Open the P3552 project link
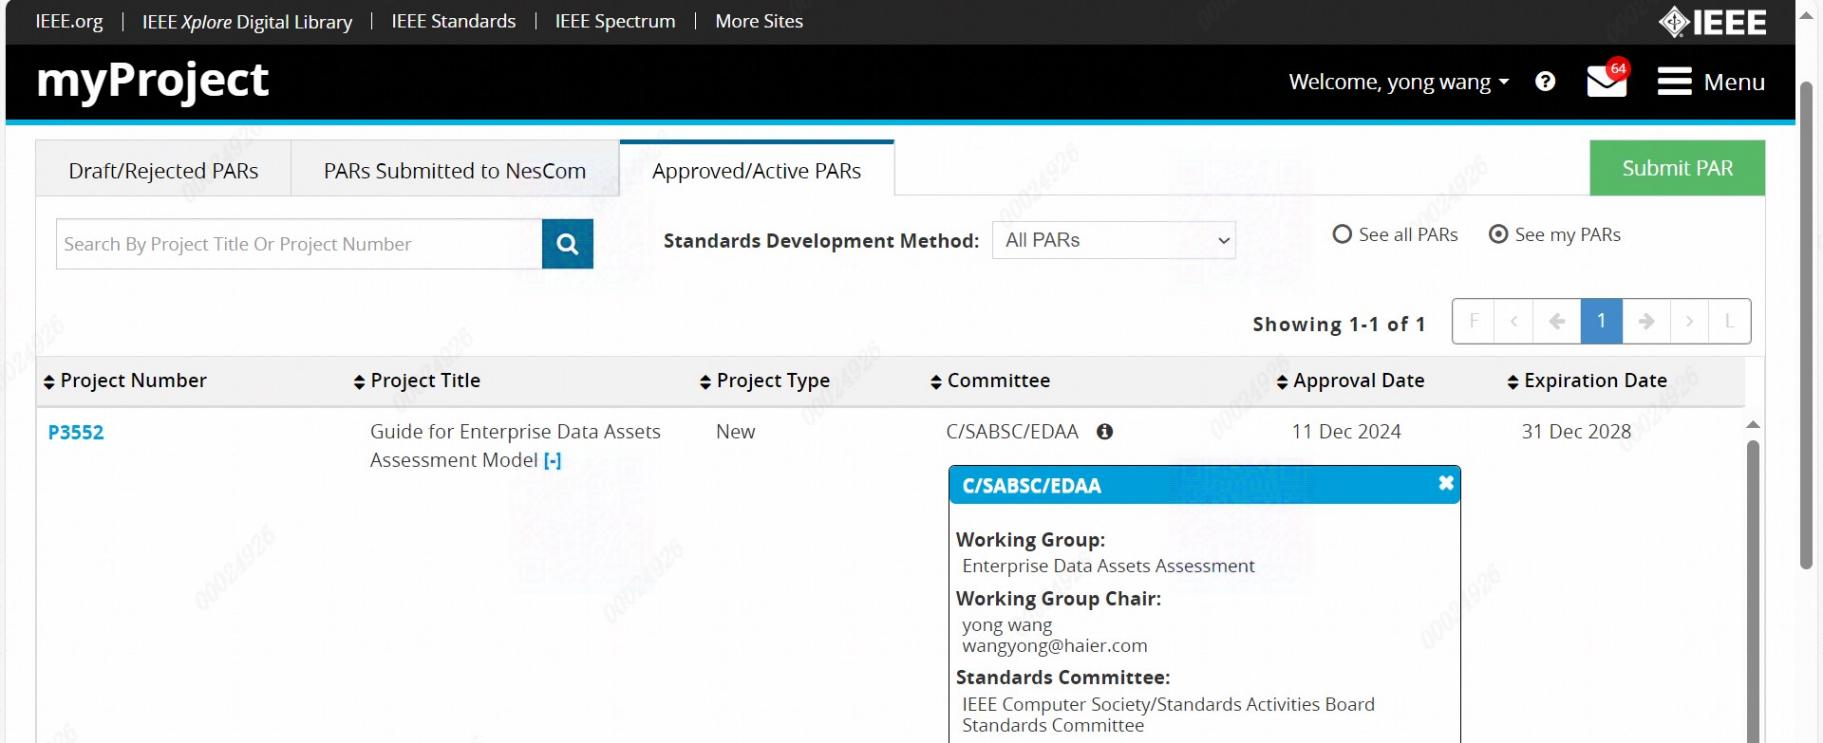 pyautogui.click(x=76, y=432)
